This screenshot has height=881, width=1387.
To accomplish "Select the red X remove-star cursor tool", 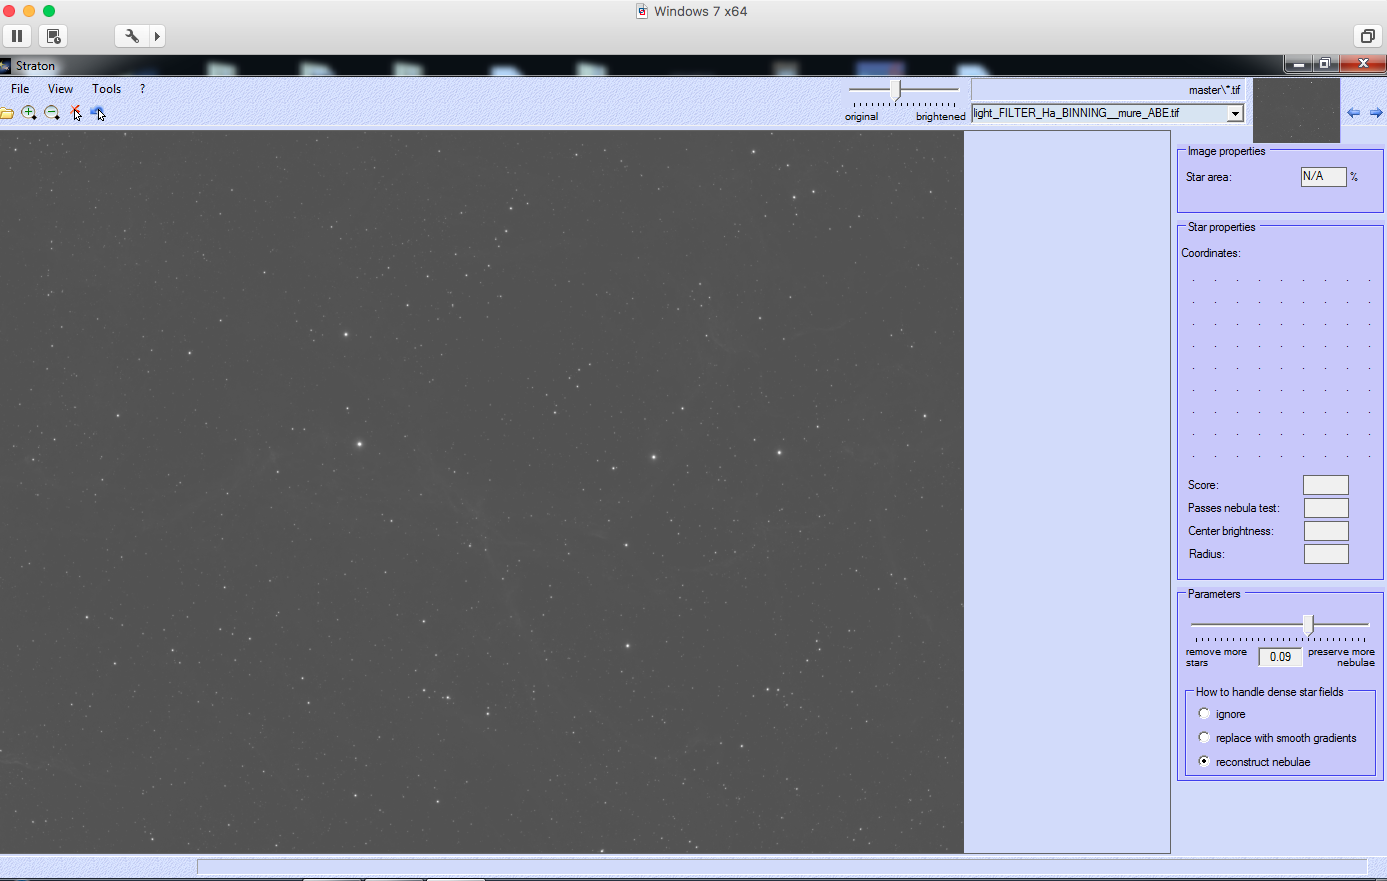I will coord(76,113).
